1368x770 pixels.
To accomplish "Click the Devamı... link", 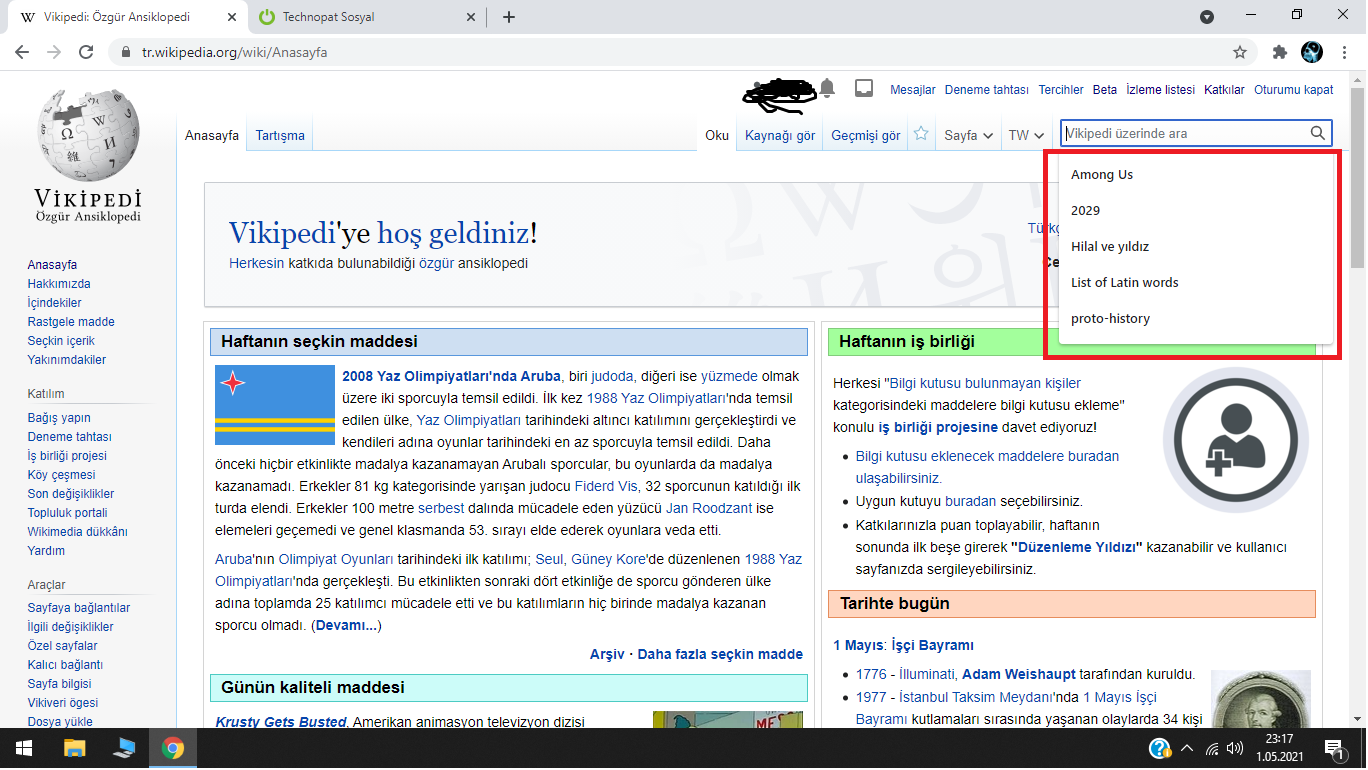I will (347, 626).
